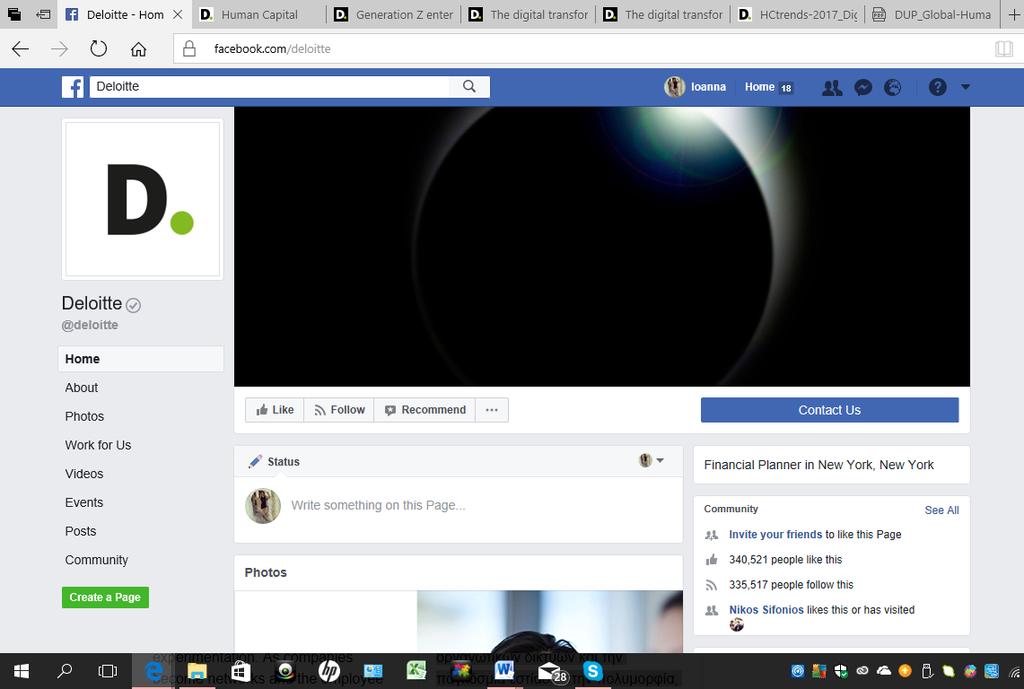Open taskbar search magnifier
Screen dimensions: 1024x689
(x=65, y=671)
